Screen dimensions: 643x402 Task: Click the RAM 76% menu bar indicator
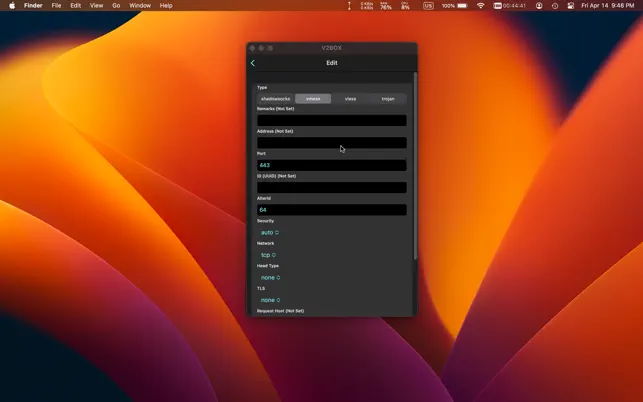click(x=386, y=6)
